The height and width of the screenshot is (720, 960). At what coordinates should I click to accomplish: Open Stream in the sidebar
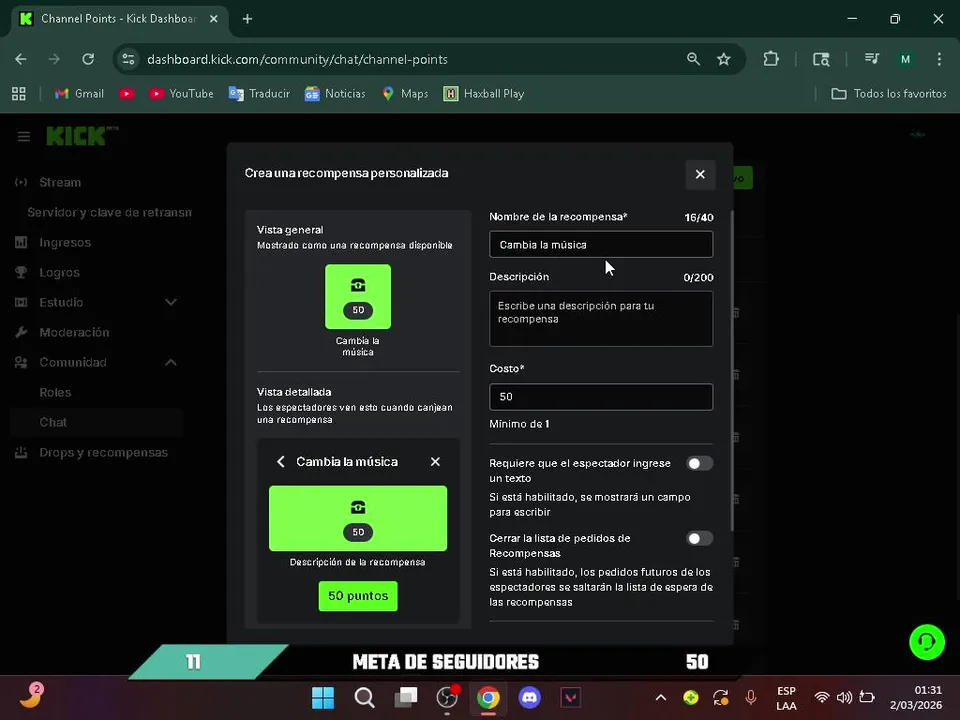[x=59, y=182]
